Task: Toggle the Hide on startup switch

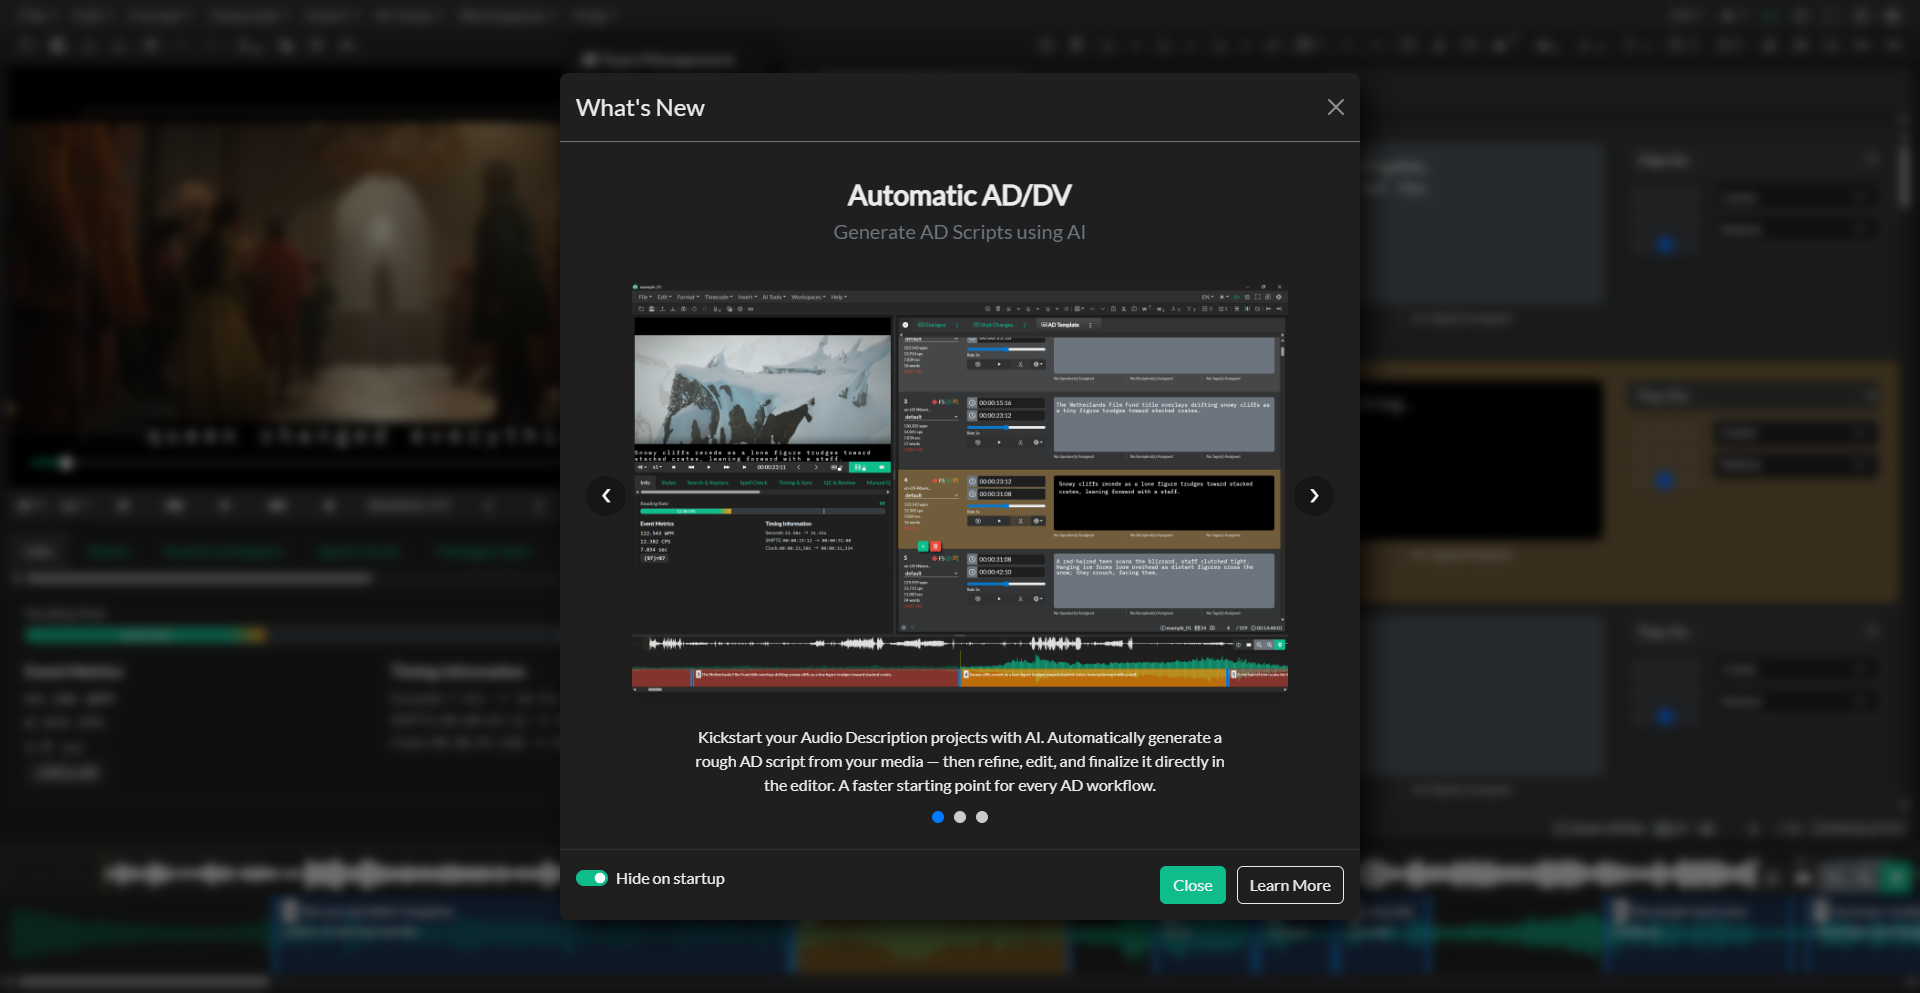Action: click(592, 878)
